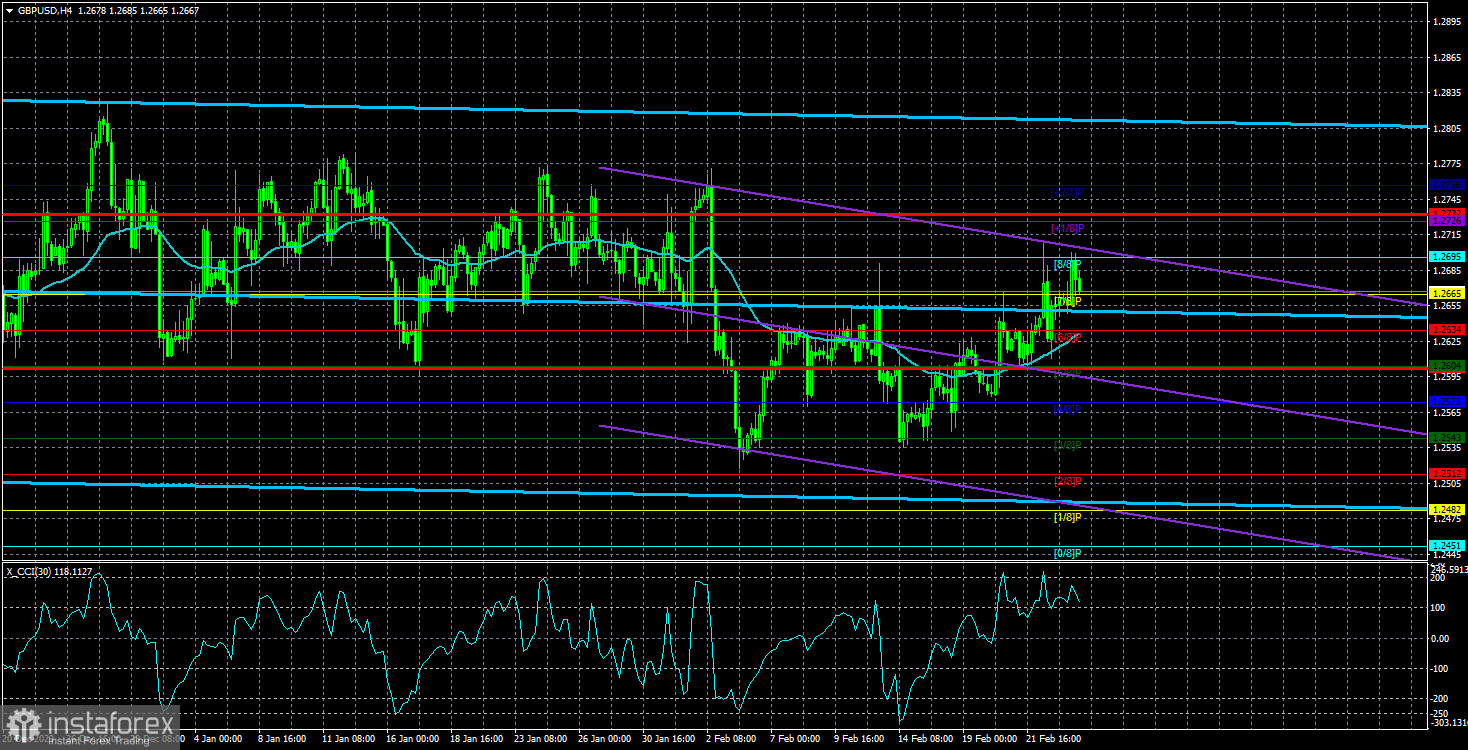This screenshot has width=1468, height=750.
Task: Select the [8/8]P Murray level label
Action: click(1067, 264)
